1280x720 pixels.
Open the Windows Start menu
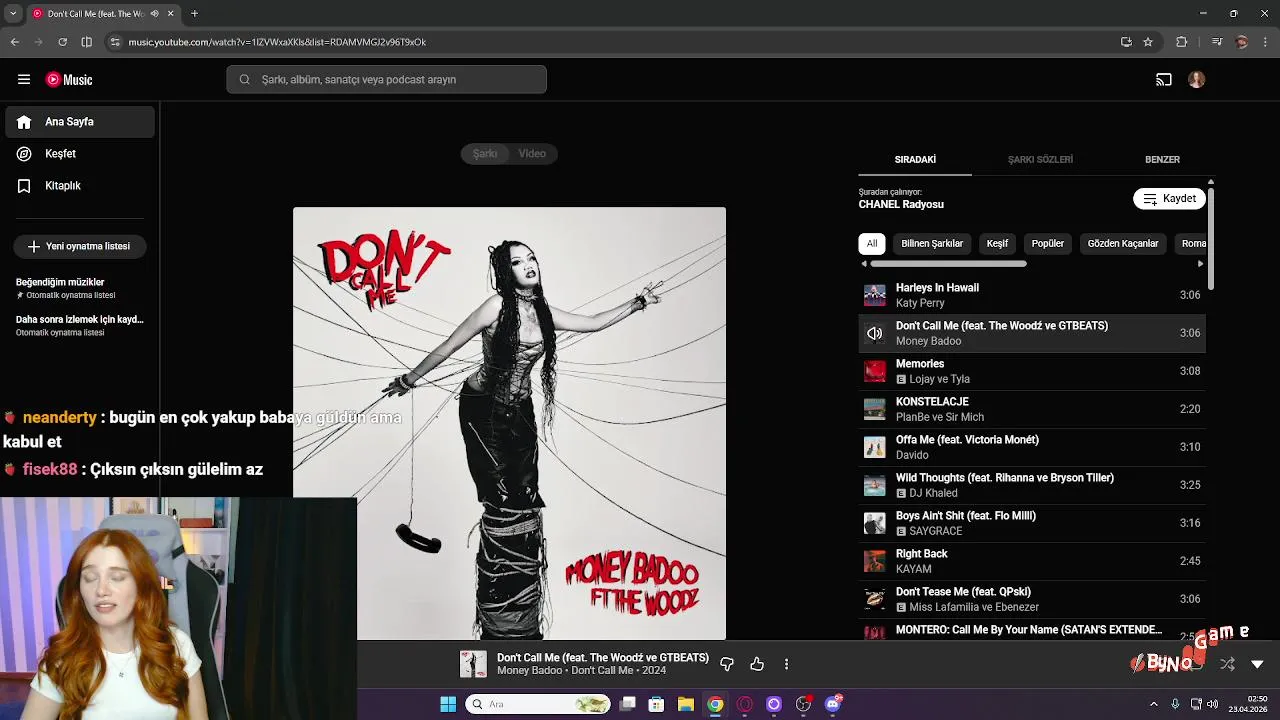point(448,704)
